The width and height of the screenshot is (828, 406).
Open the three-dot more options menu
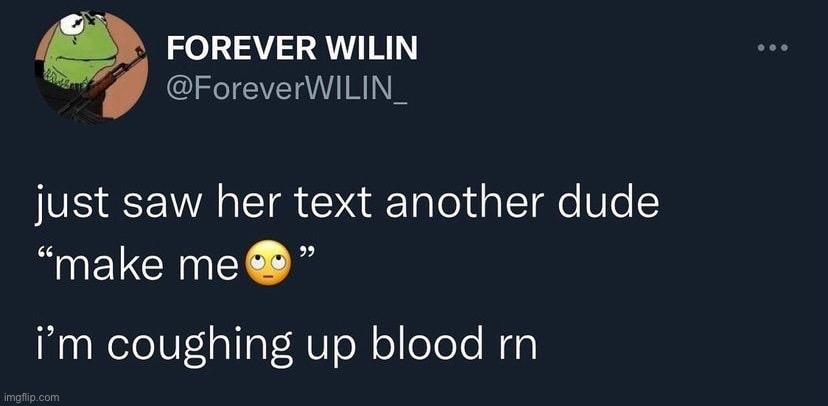pyautogui.click(x=773, y=48)
